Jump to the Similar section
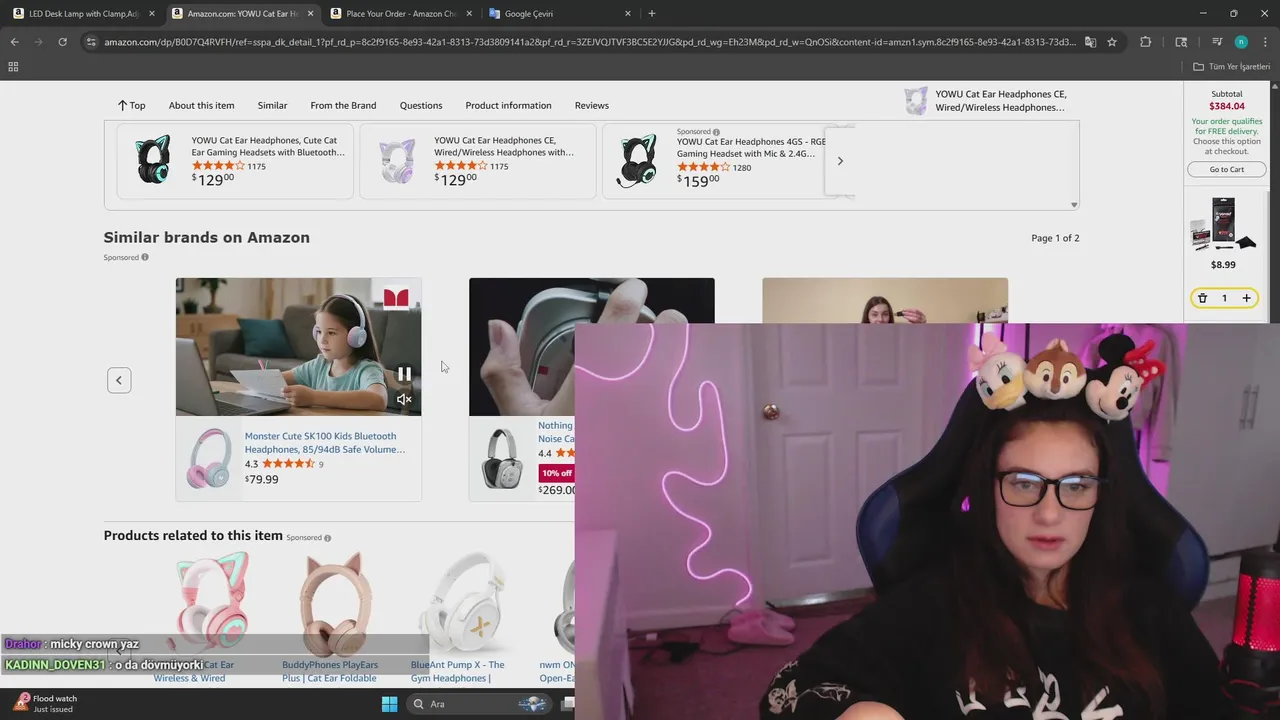The image size is (1280, 720). click(272, 105)
